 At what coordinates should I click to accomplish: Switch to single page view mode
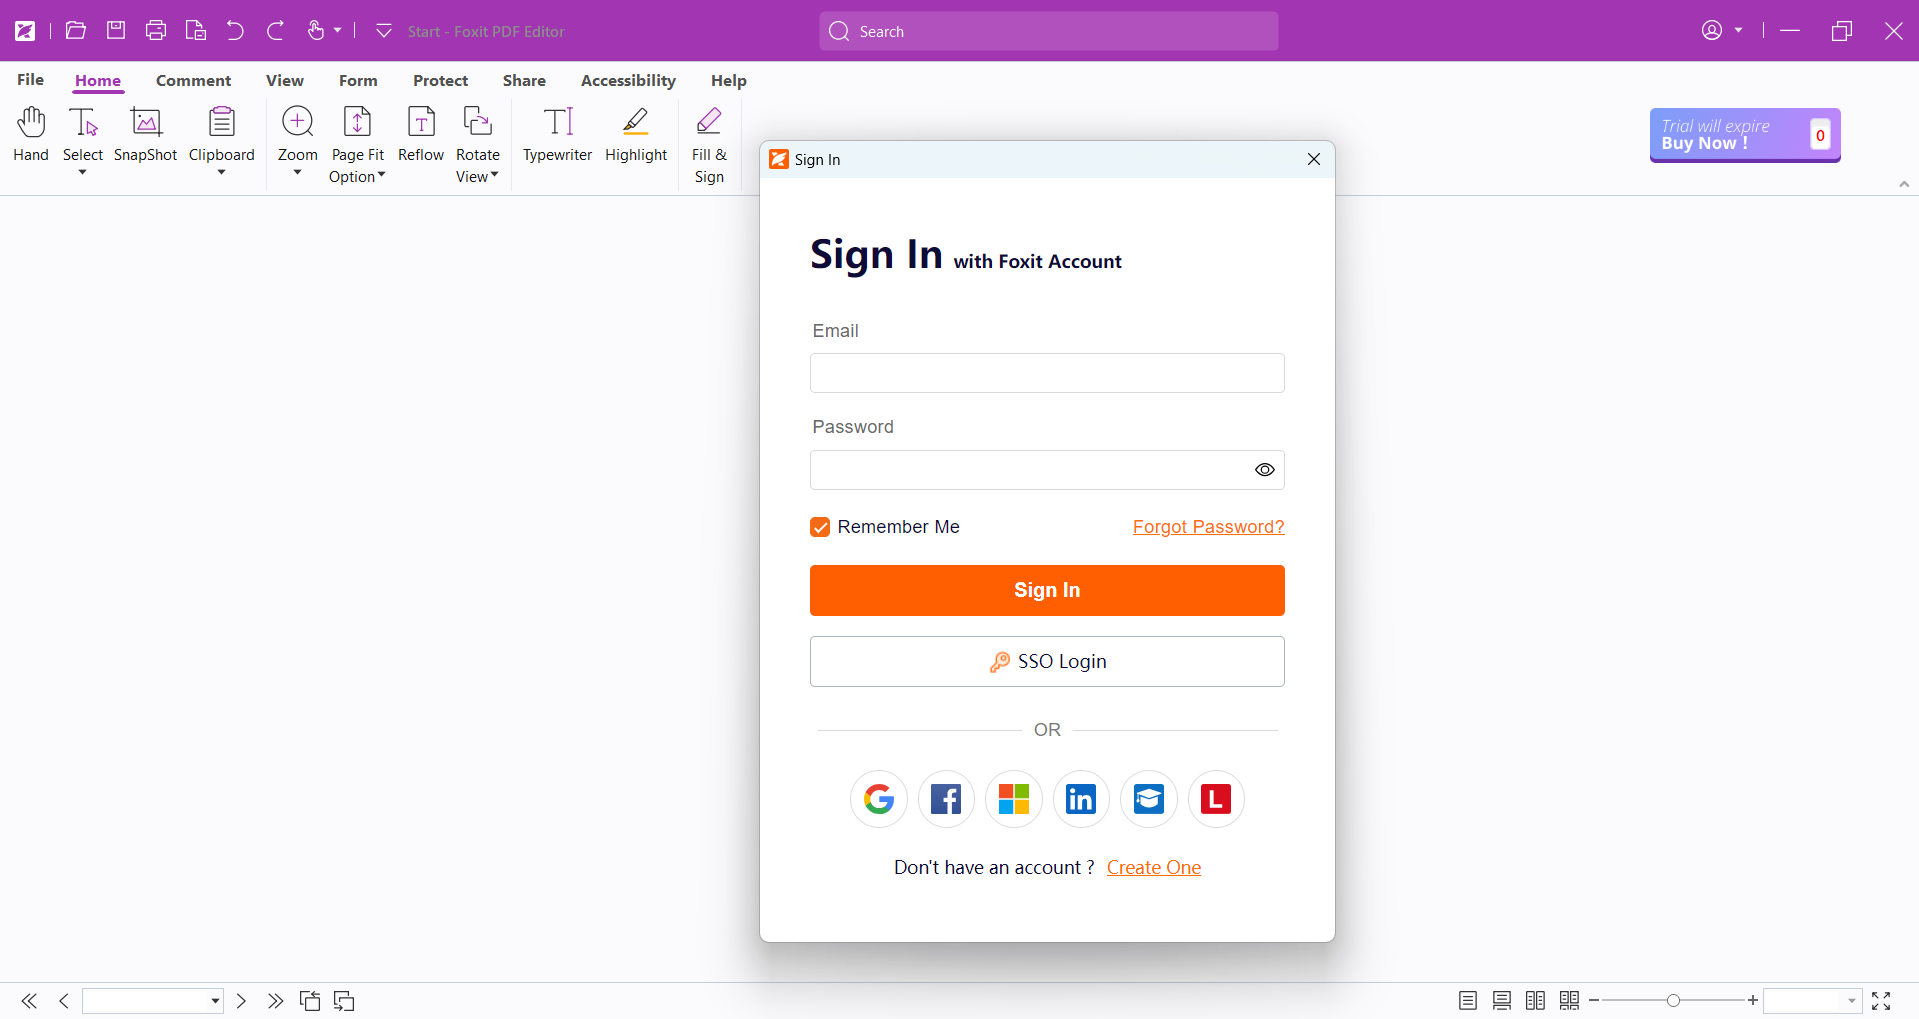(1468, 1001)
